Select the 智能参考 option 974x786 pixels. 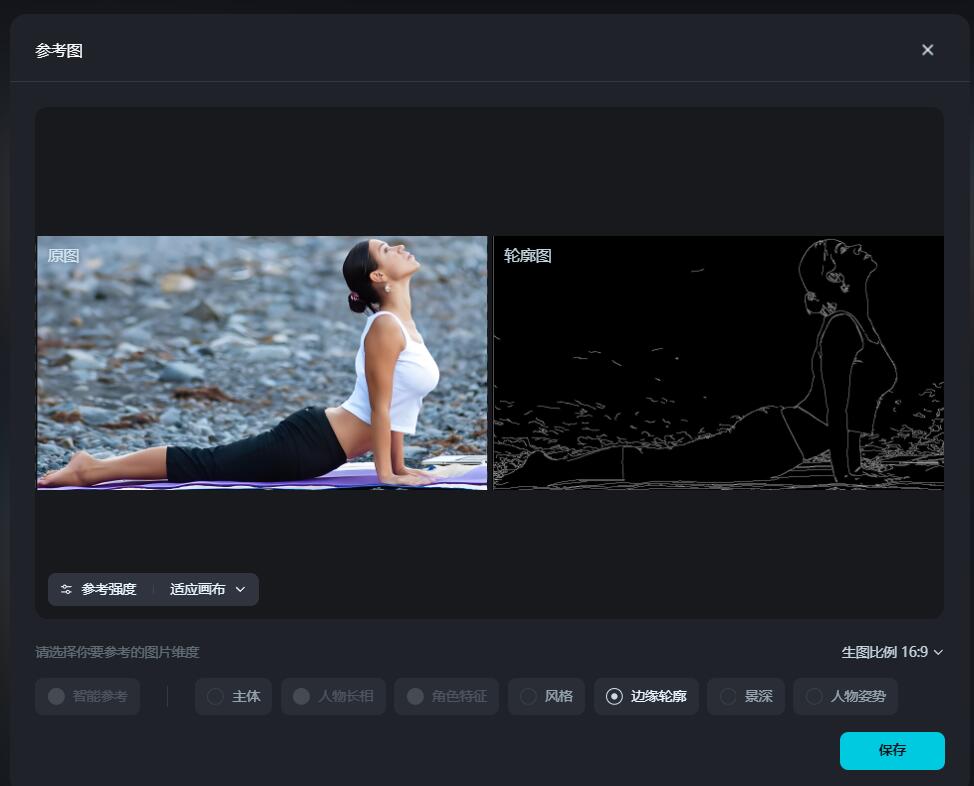[88, 697]
